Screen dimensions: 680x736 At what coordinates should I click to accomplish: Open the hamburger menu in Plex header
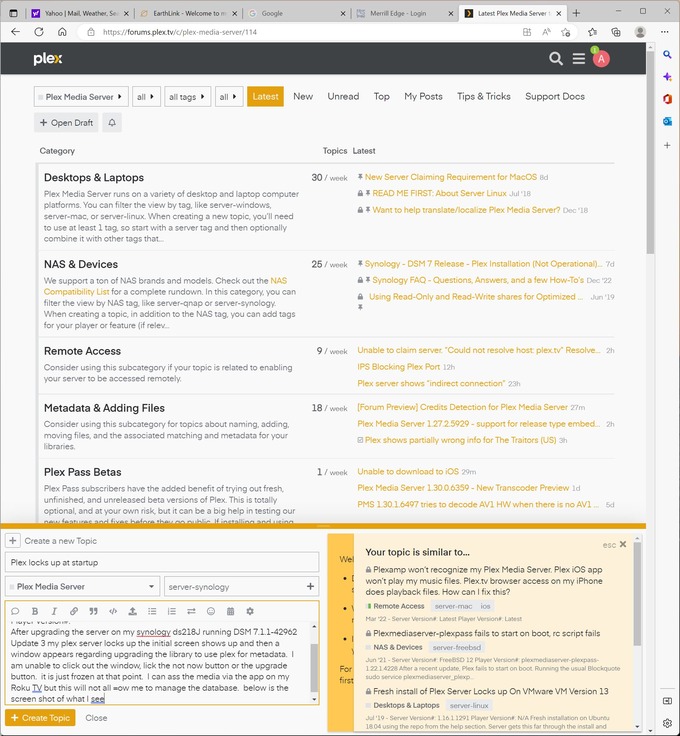(x=579, y=59)
